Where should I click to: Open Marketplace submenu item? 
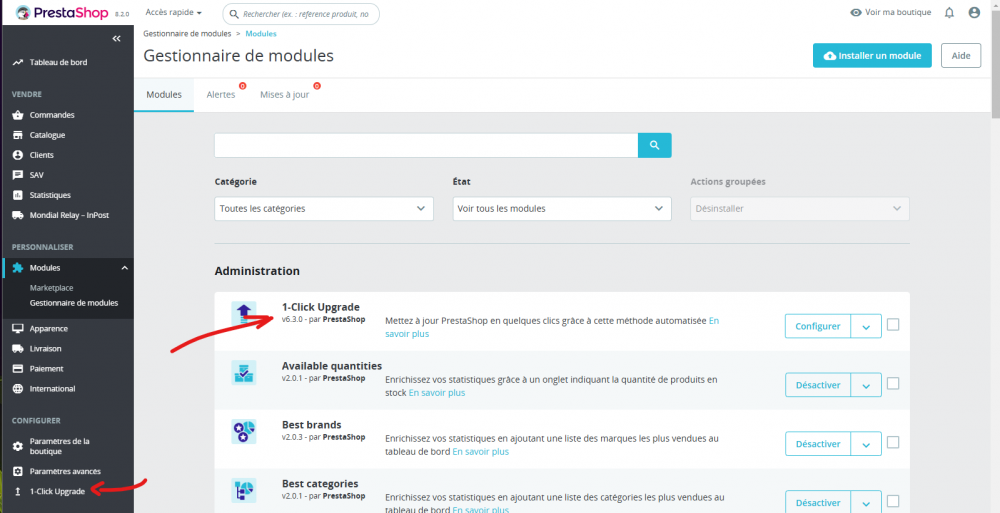click(x=52, y=288)
